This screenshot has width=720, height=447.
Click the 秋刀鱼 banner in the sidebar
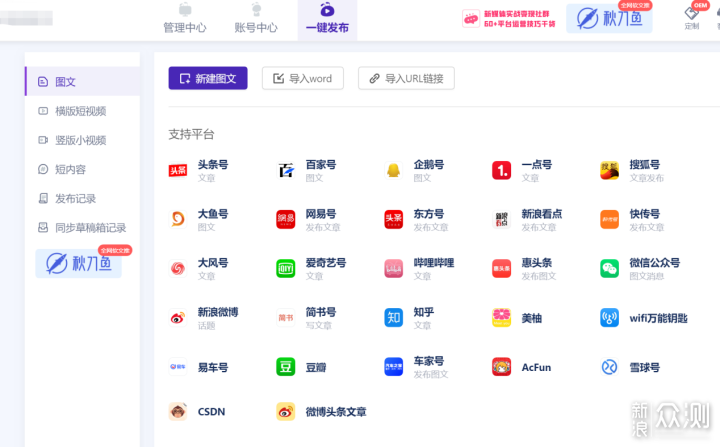click(x=79, y=263)
